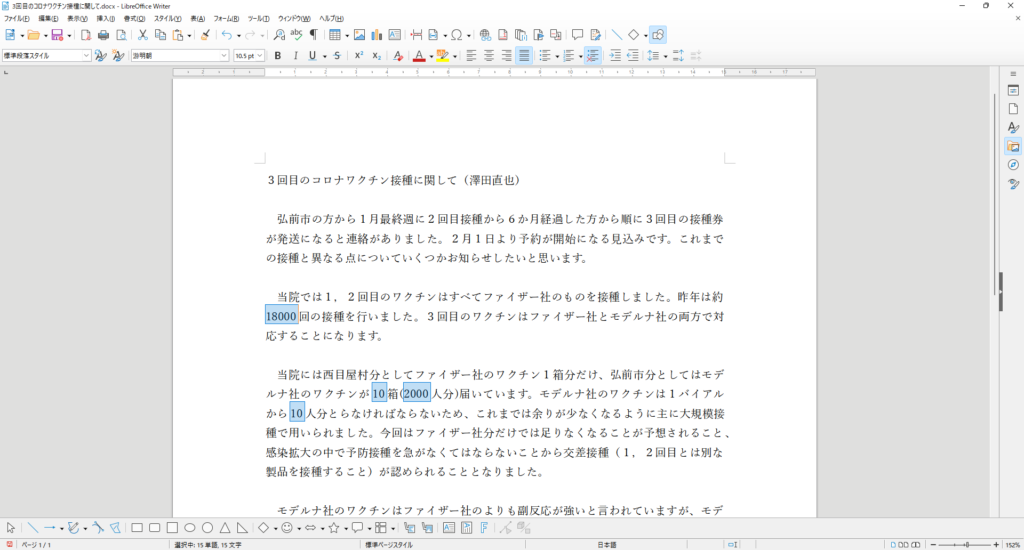Click Clear direct formatting icon
1024x550 pixels.
pos(398,56)
